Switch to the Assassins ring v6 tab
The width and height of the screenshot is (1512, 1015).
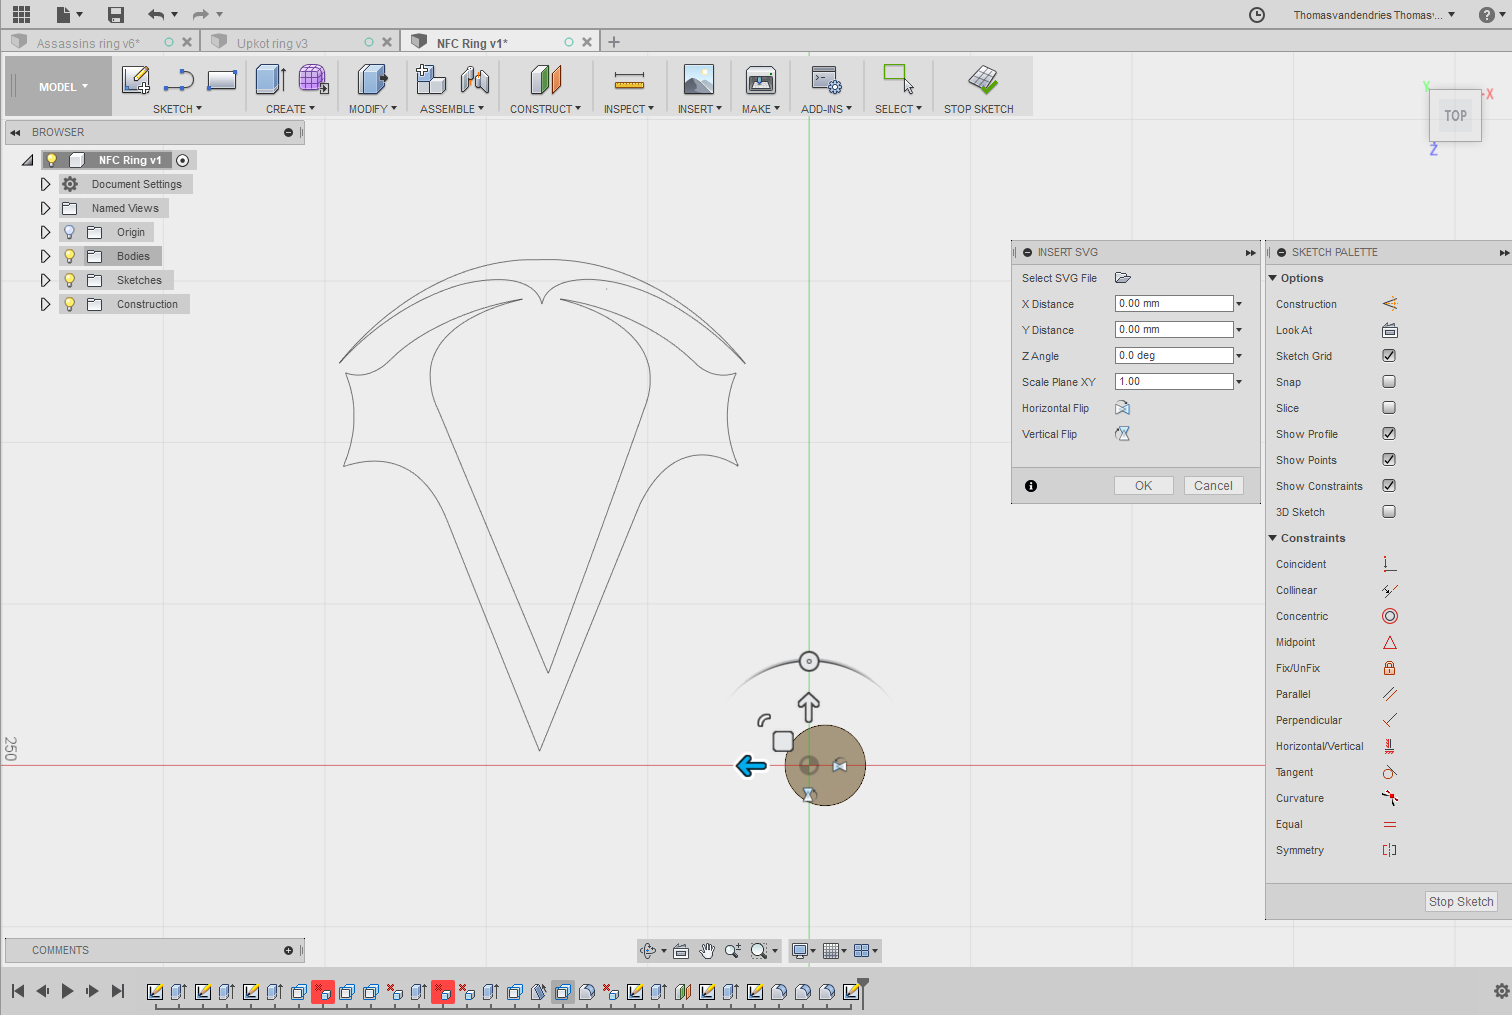(90, 42)
